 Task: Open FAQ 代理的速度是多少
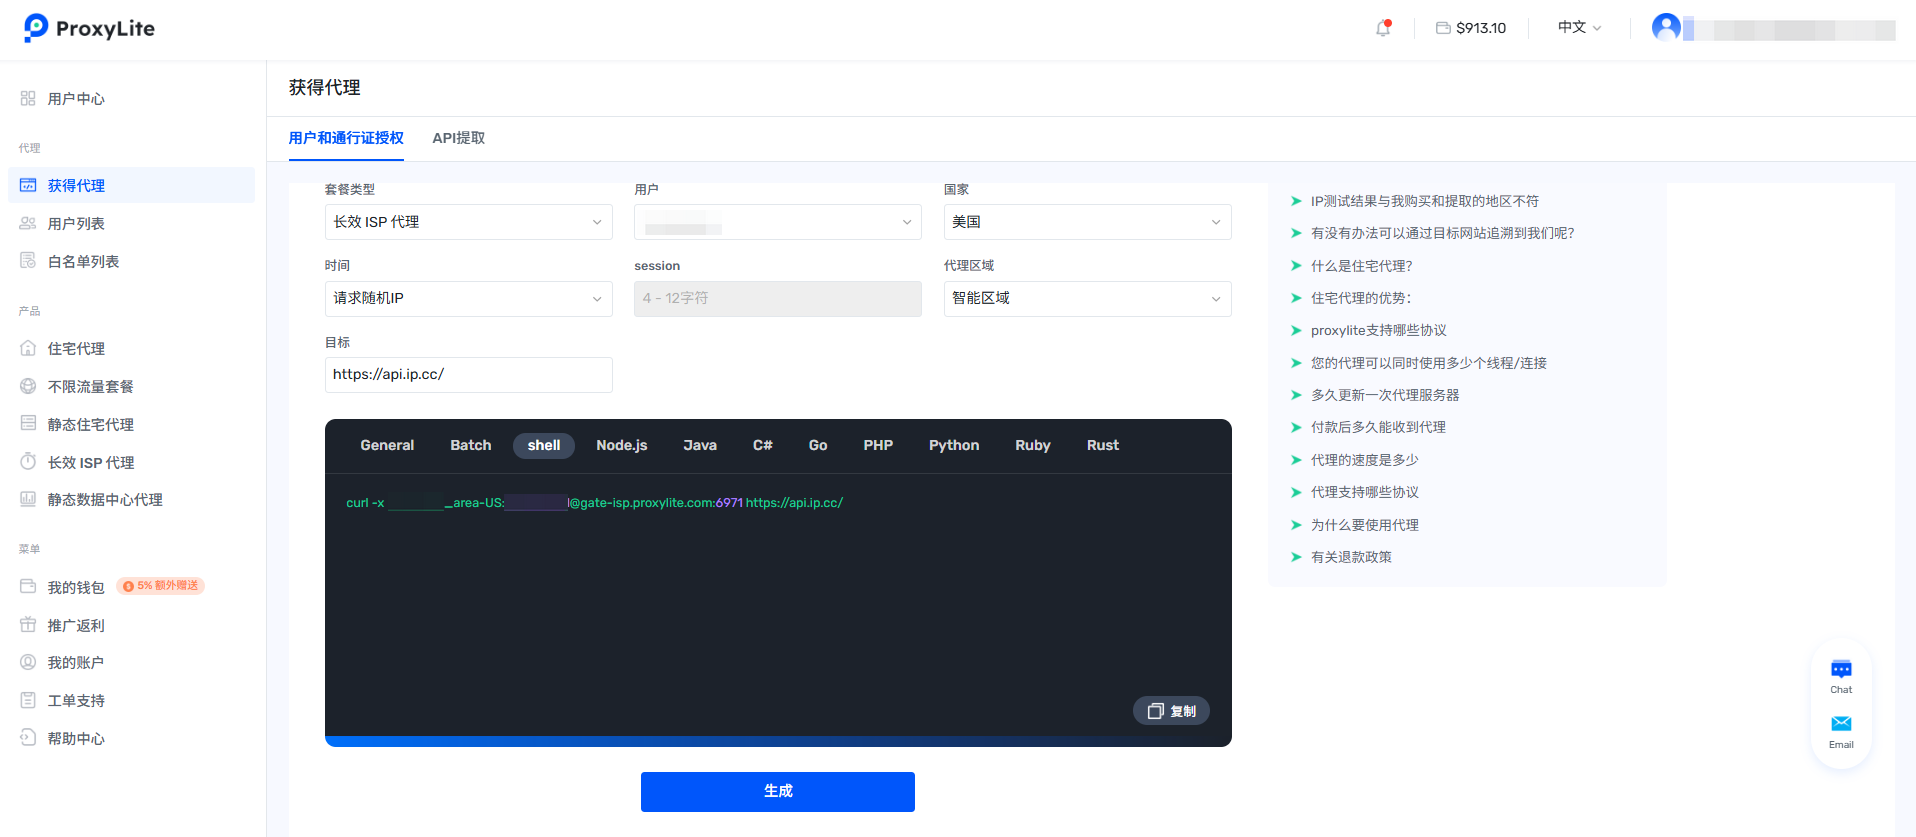(1365, 460)
